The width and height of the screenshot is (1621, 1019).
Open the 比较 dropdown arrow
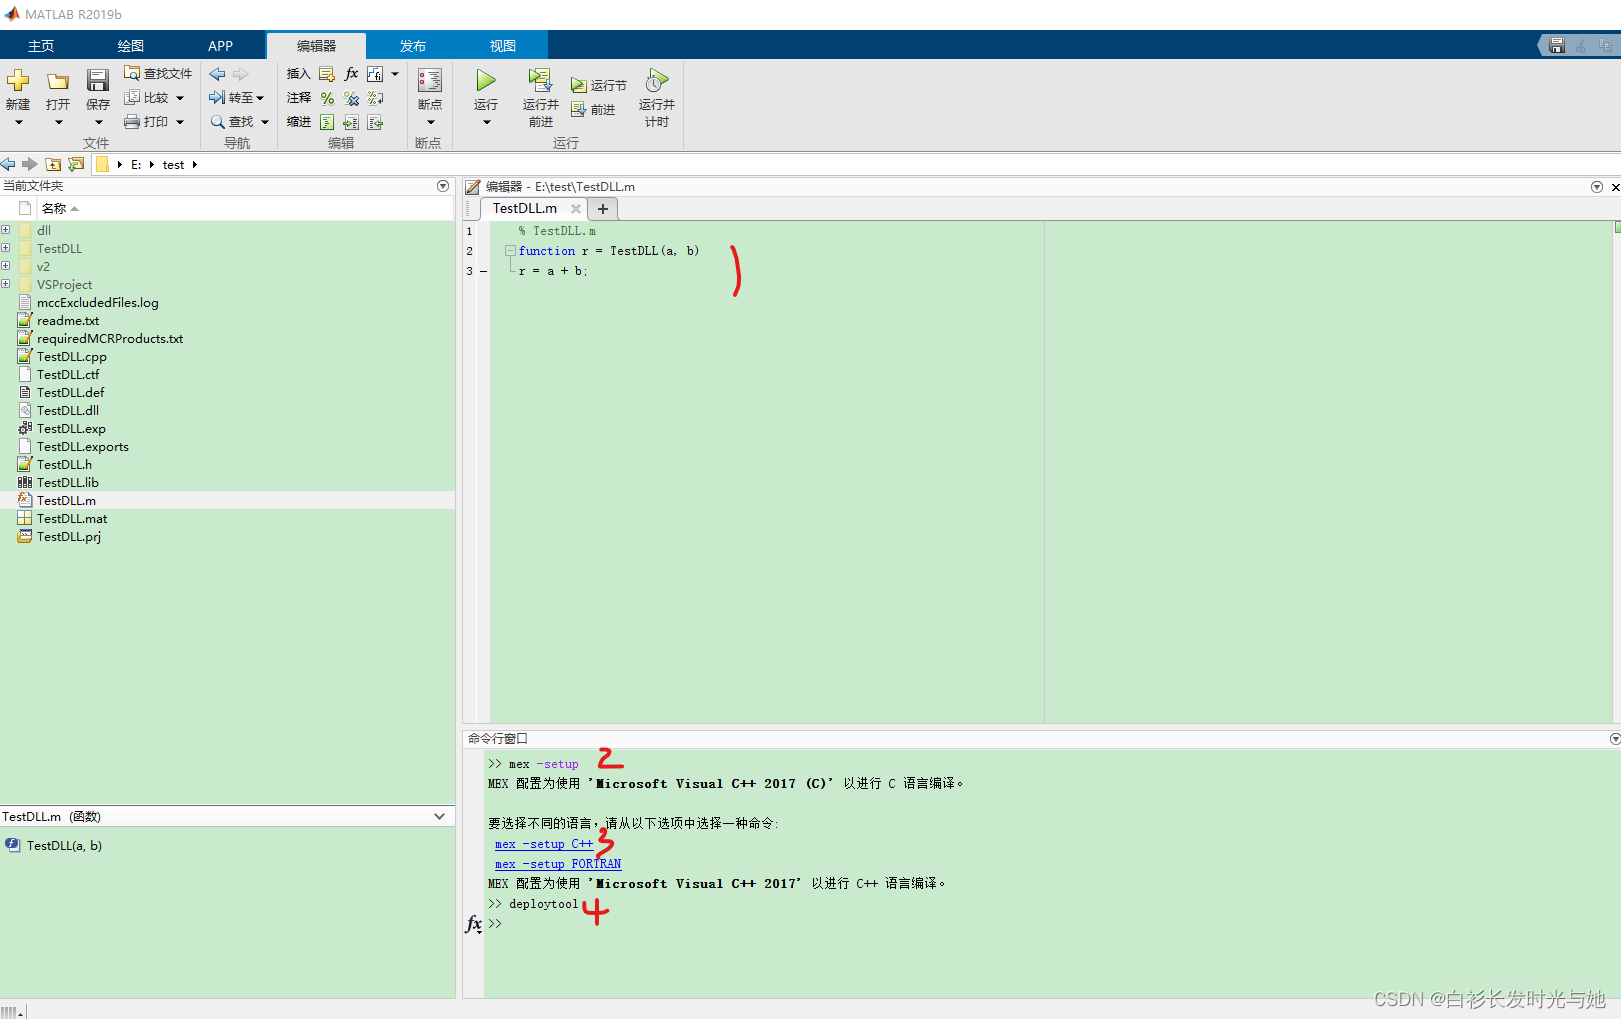point(180,98)
